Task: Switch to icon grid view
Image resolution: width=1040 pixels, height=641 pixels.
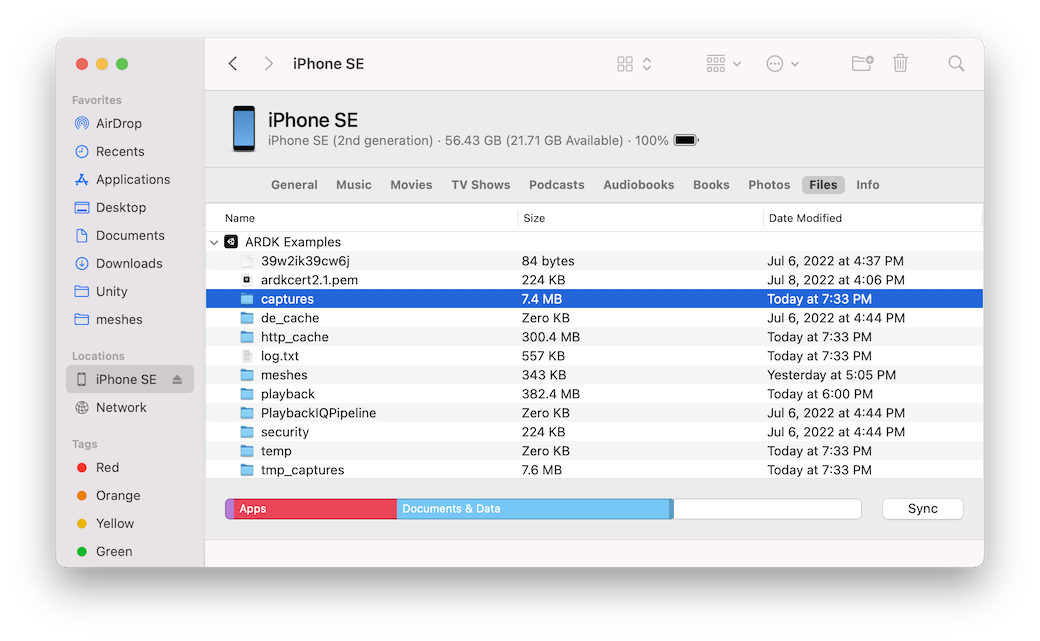Action: (625, 64)
